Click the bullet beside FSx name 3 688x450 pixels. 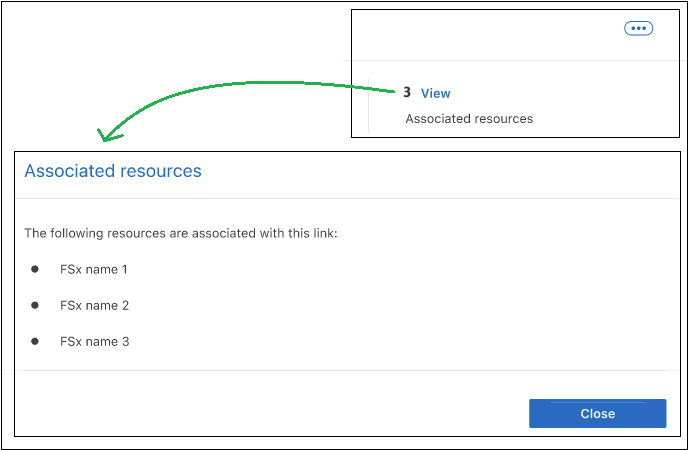pyautogui.click(x=35, y=341)
